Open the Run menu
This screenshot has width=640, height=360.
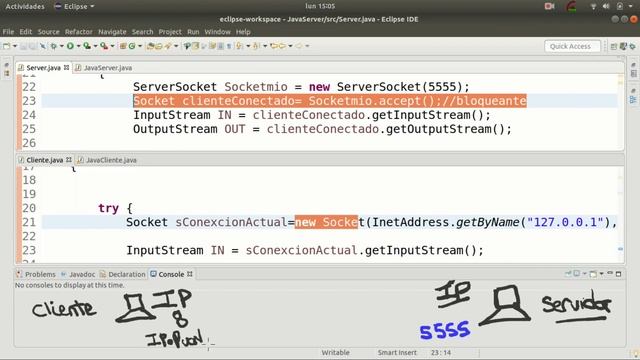tap(193, 32)
